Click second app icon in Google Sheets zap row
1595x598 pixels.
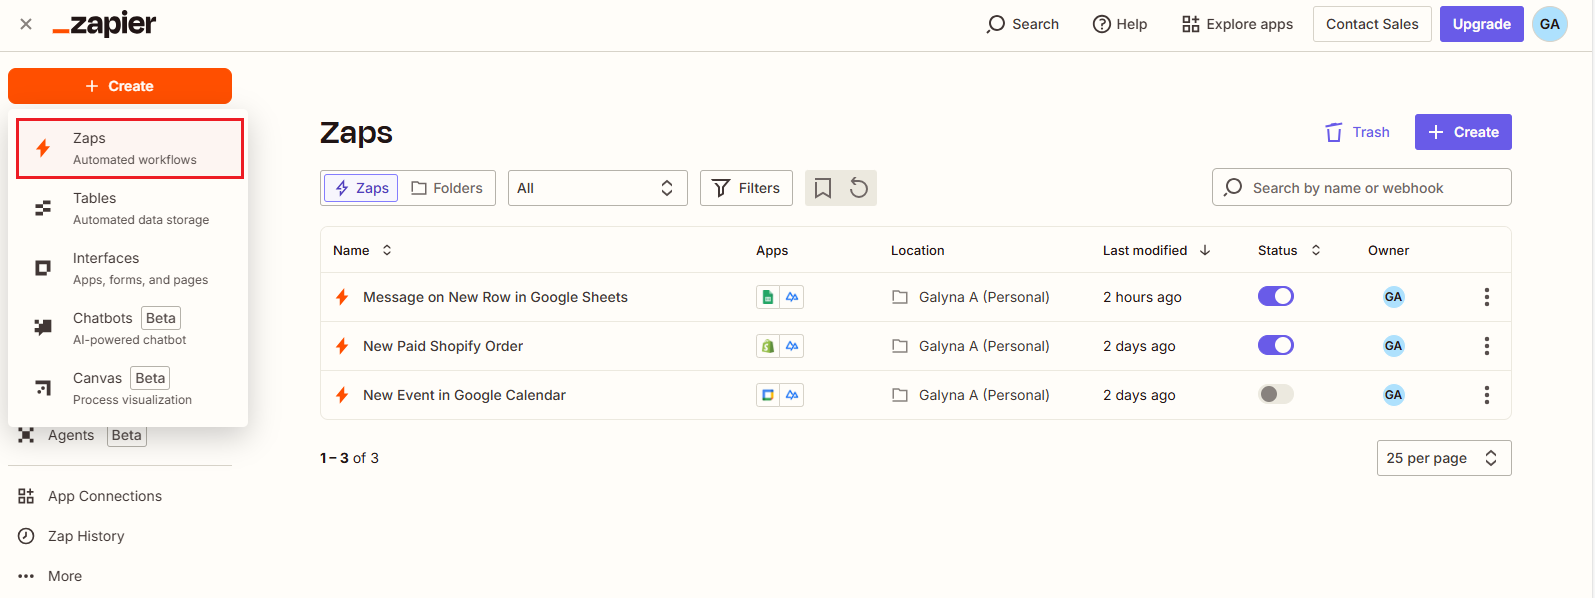click(x=792, y=297)
